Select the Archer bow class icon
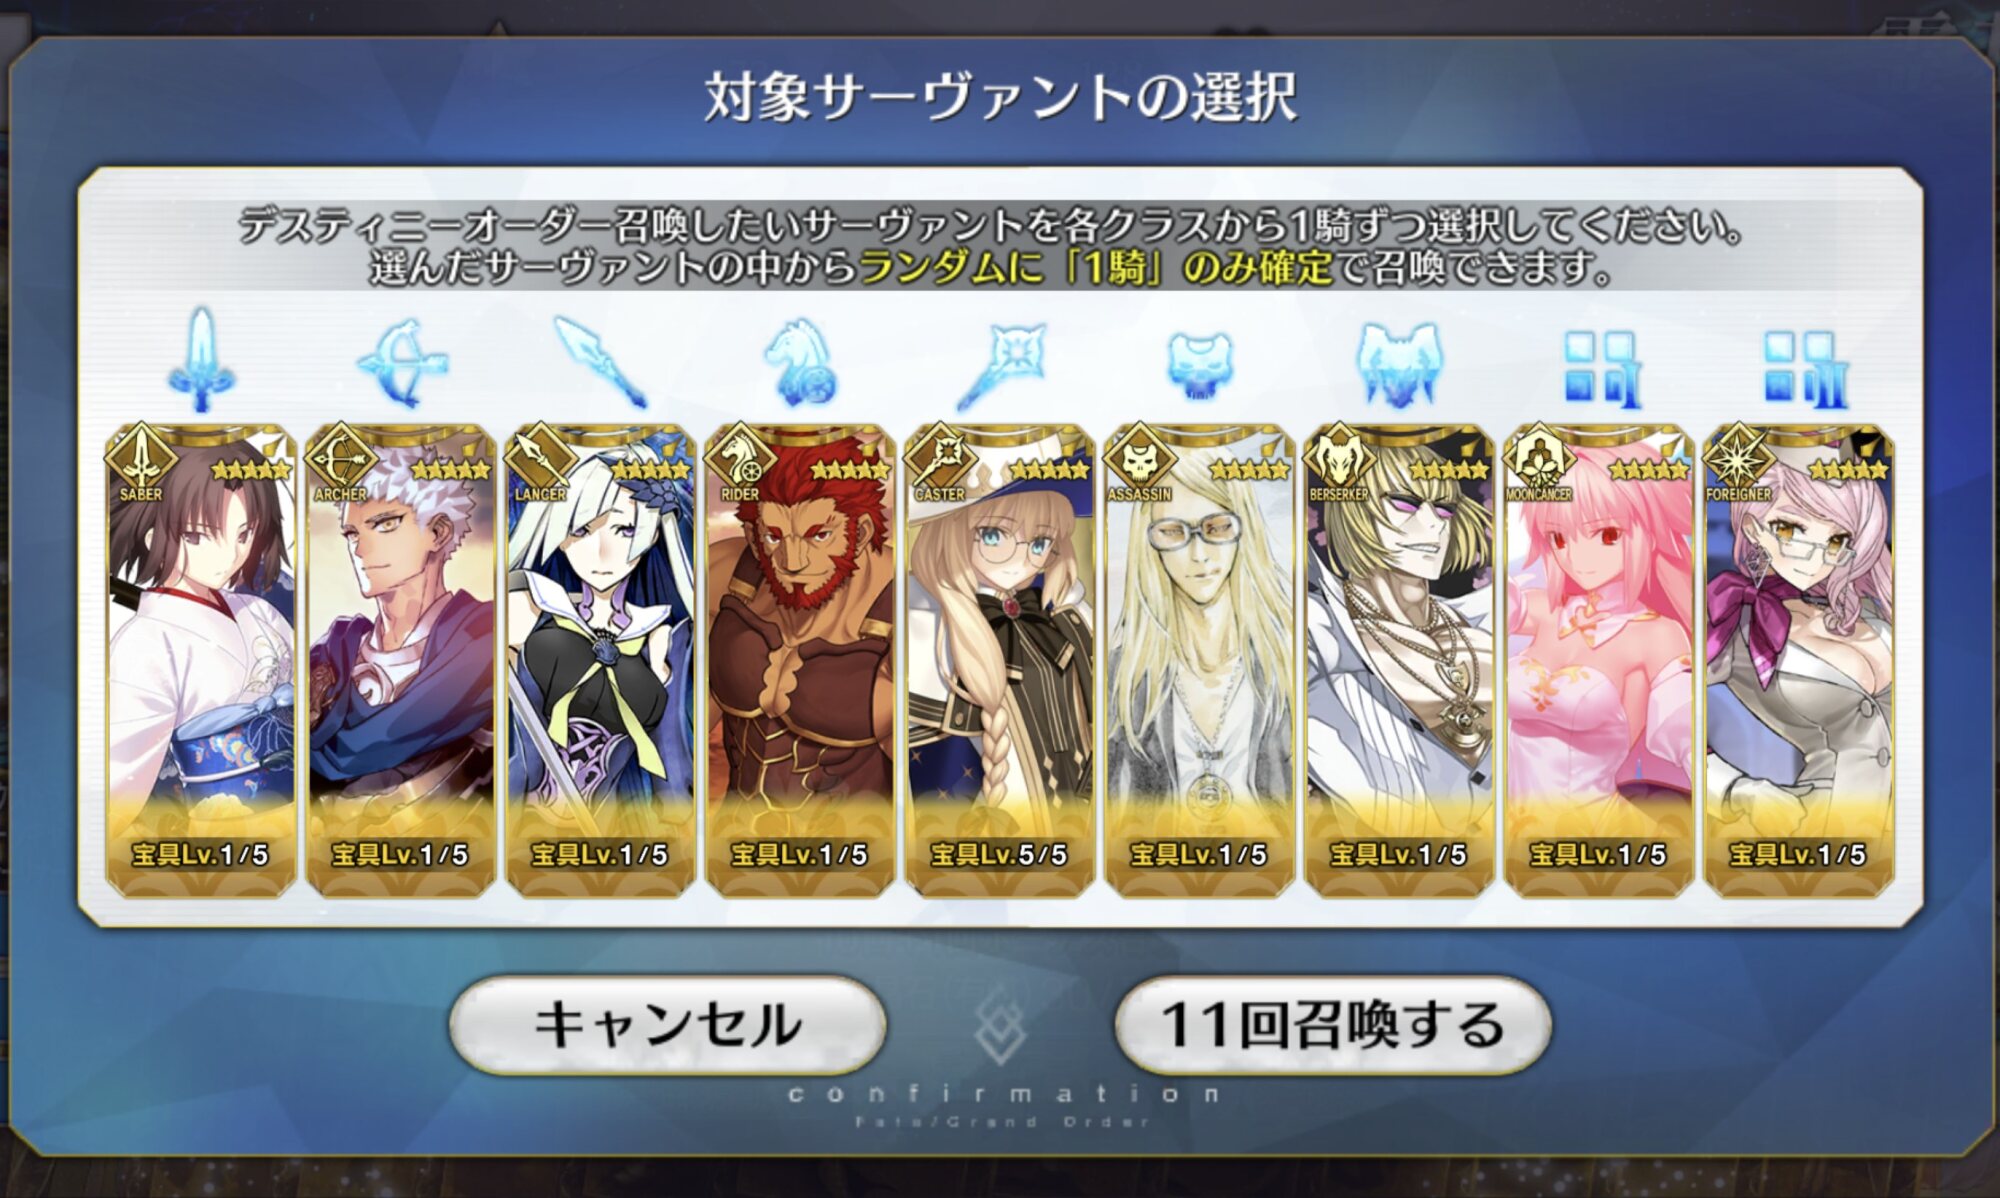Image resolution: width=2000 pixels, height=1198 pixels. pyautogui.click(x=402, y=362)
